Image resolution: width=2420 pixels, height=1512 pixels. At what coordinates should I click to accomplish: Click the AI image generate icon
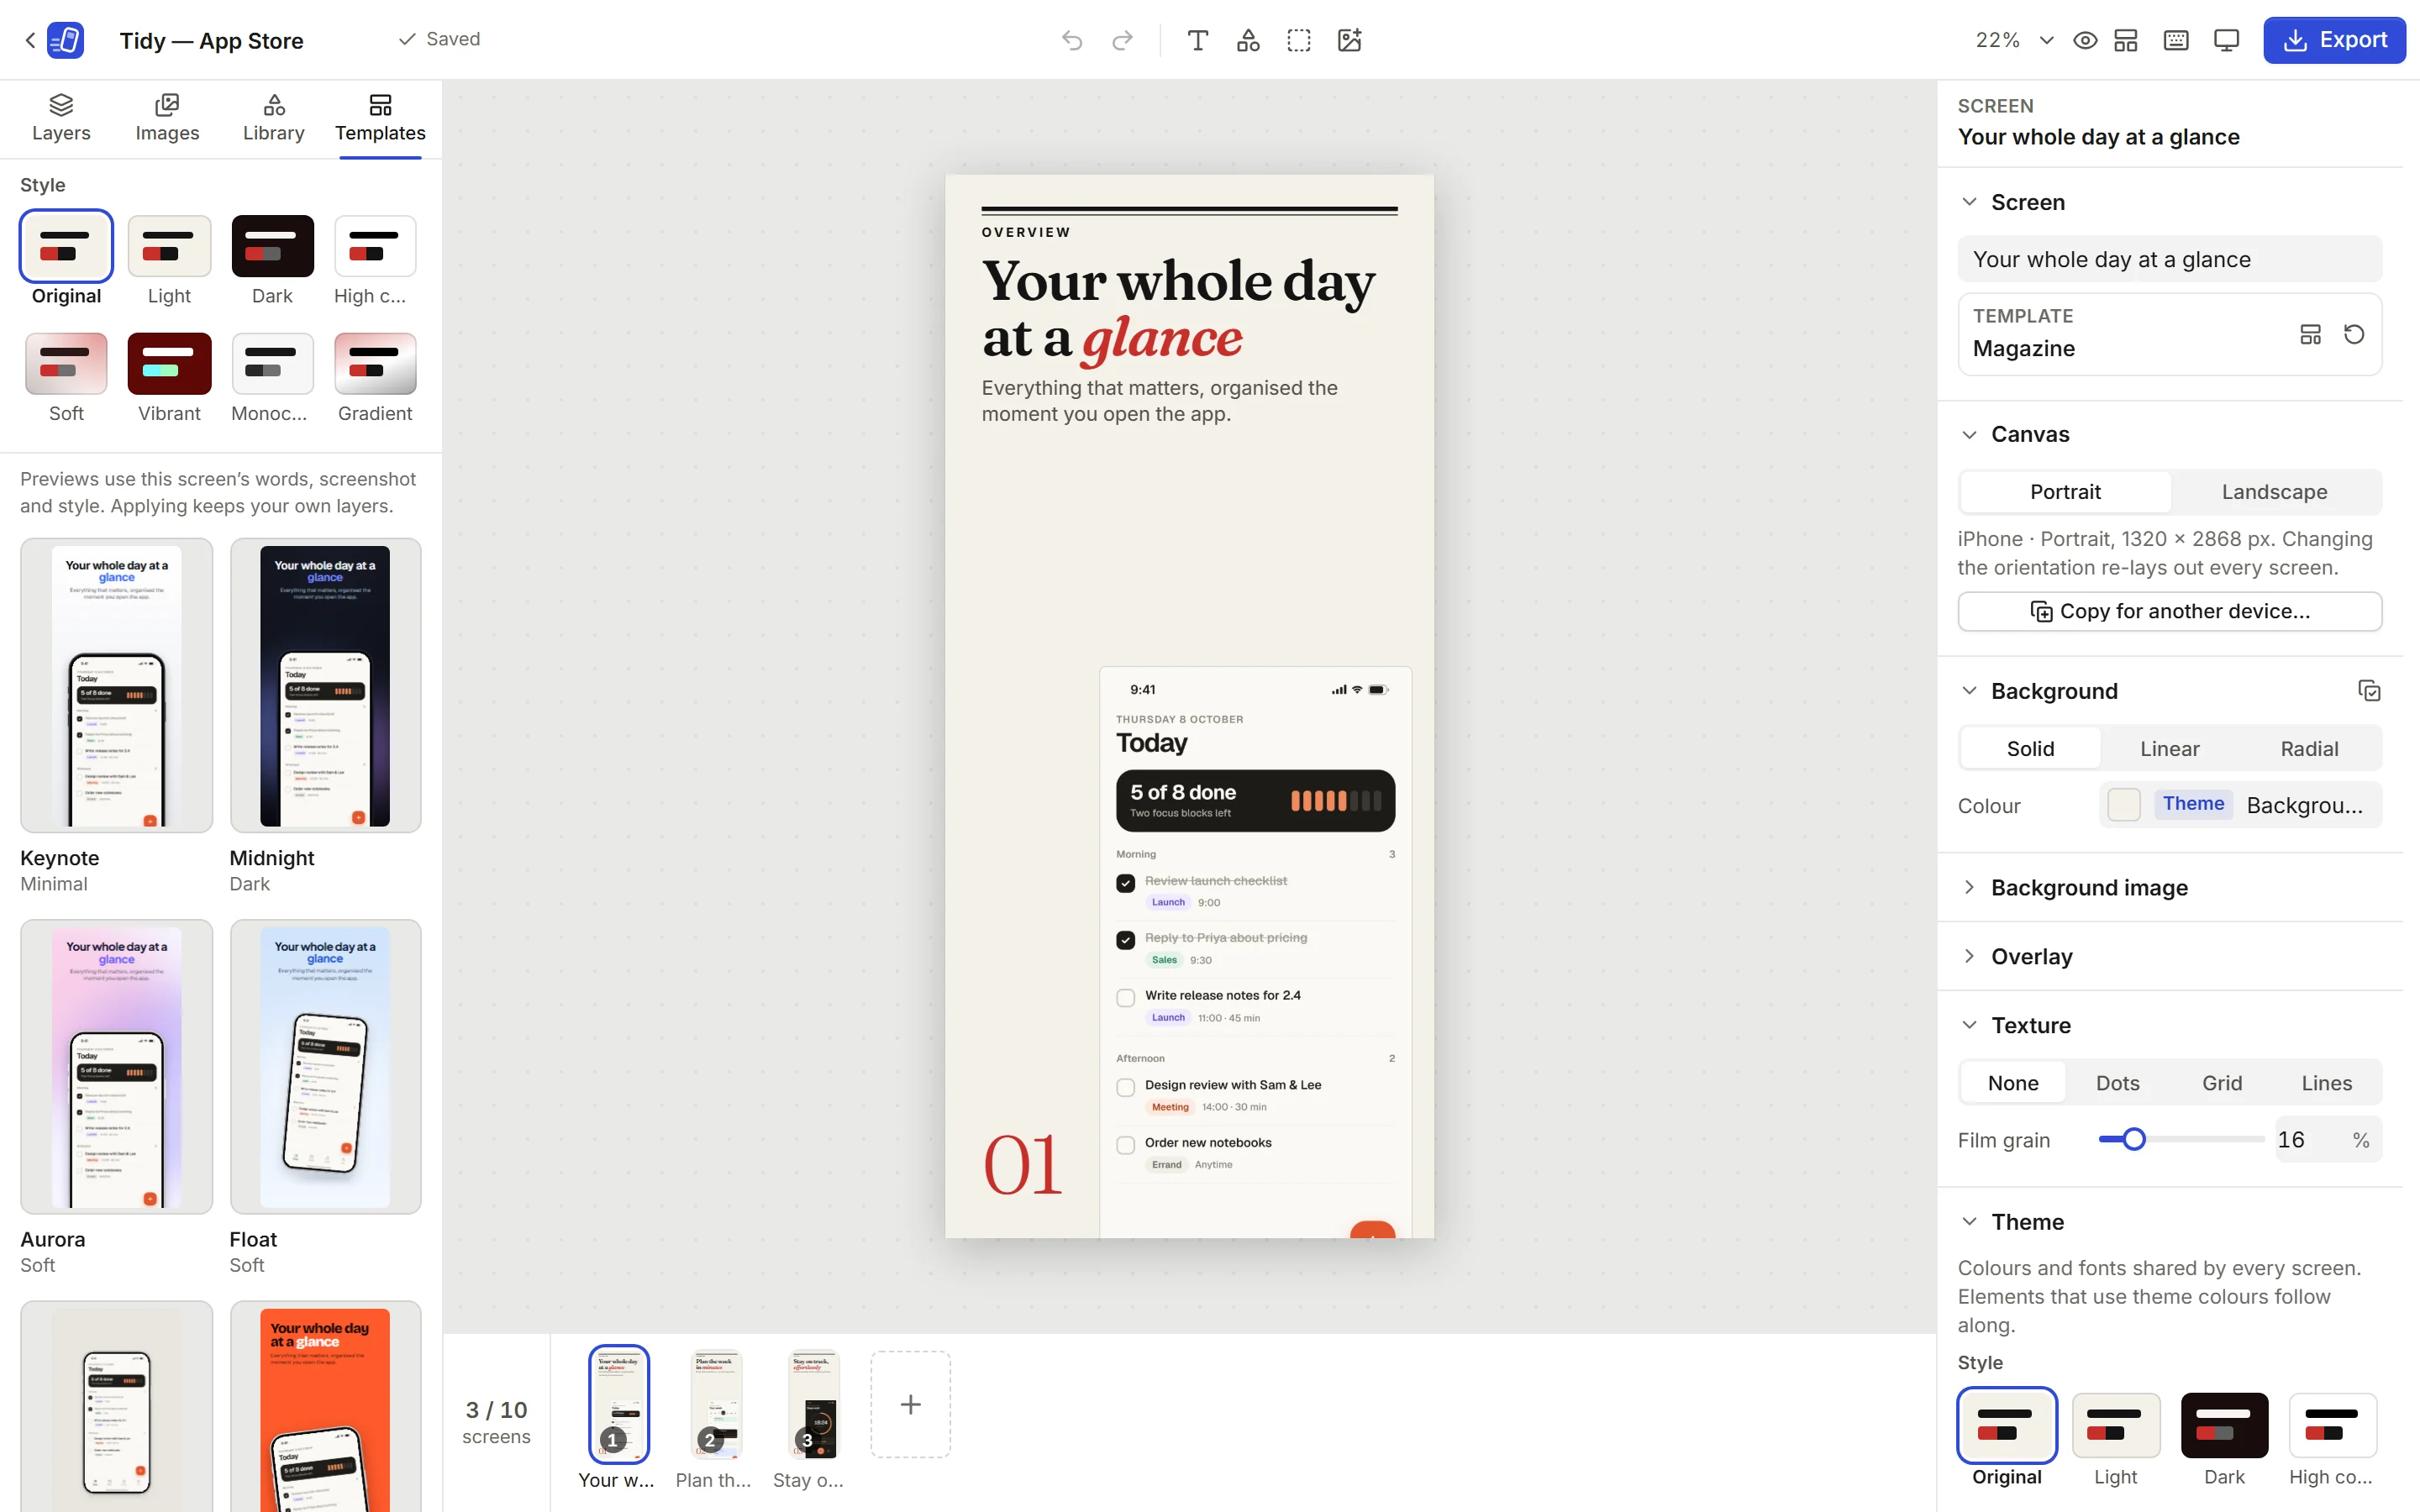(x=1350, y=40)
